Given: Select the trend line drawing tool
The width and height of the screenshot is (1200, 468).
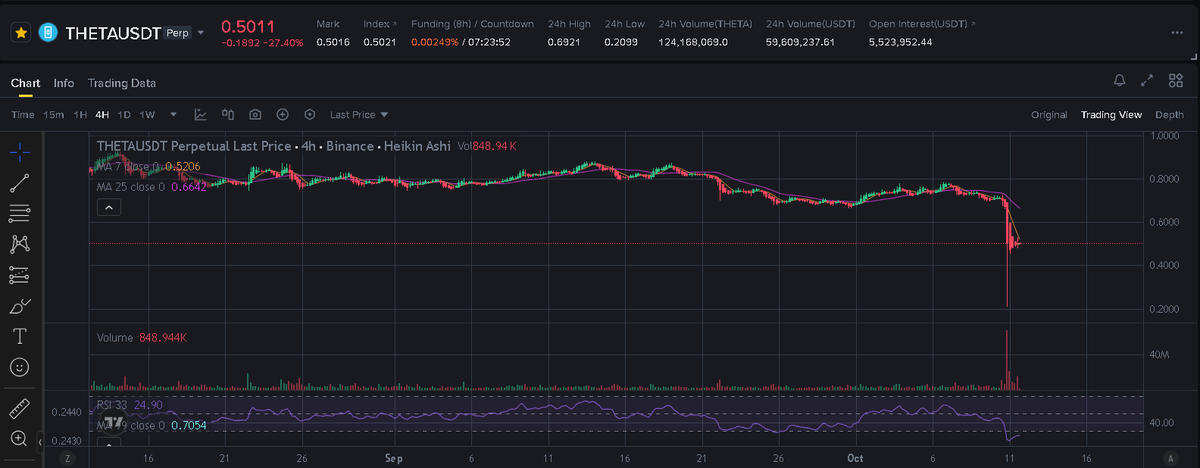Looking at the screenshot, I should (19, 182).
